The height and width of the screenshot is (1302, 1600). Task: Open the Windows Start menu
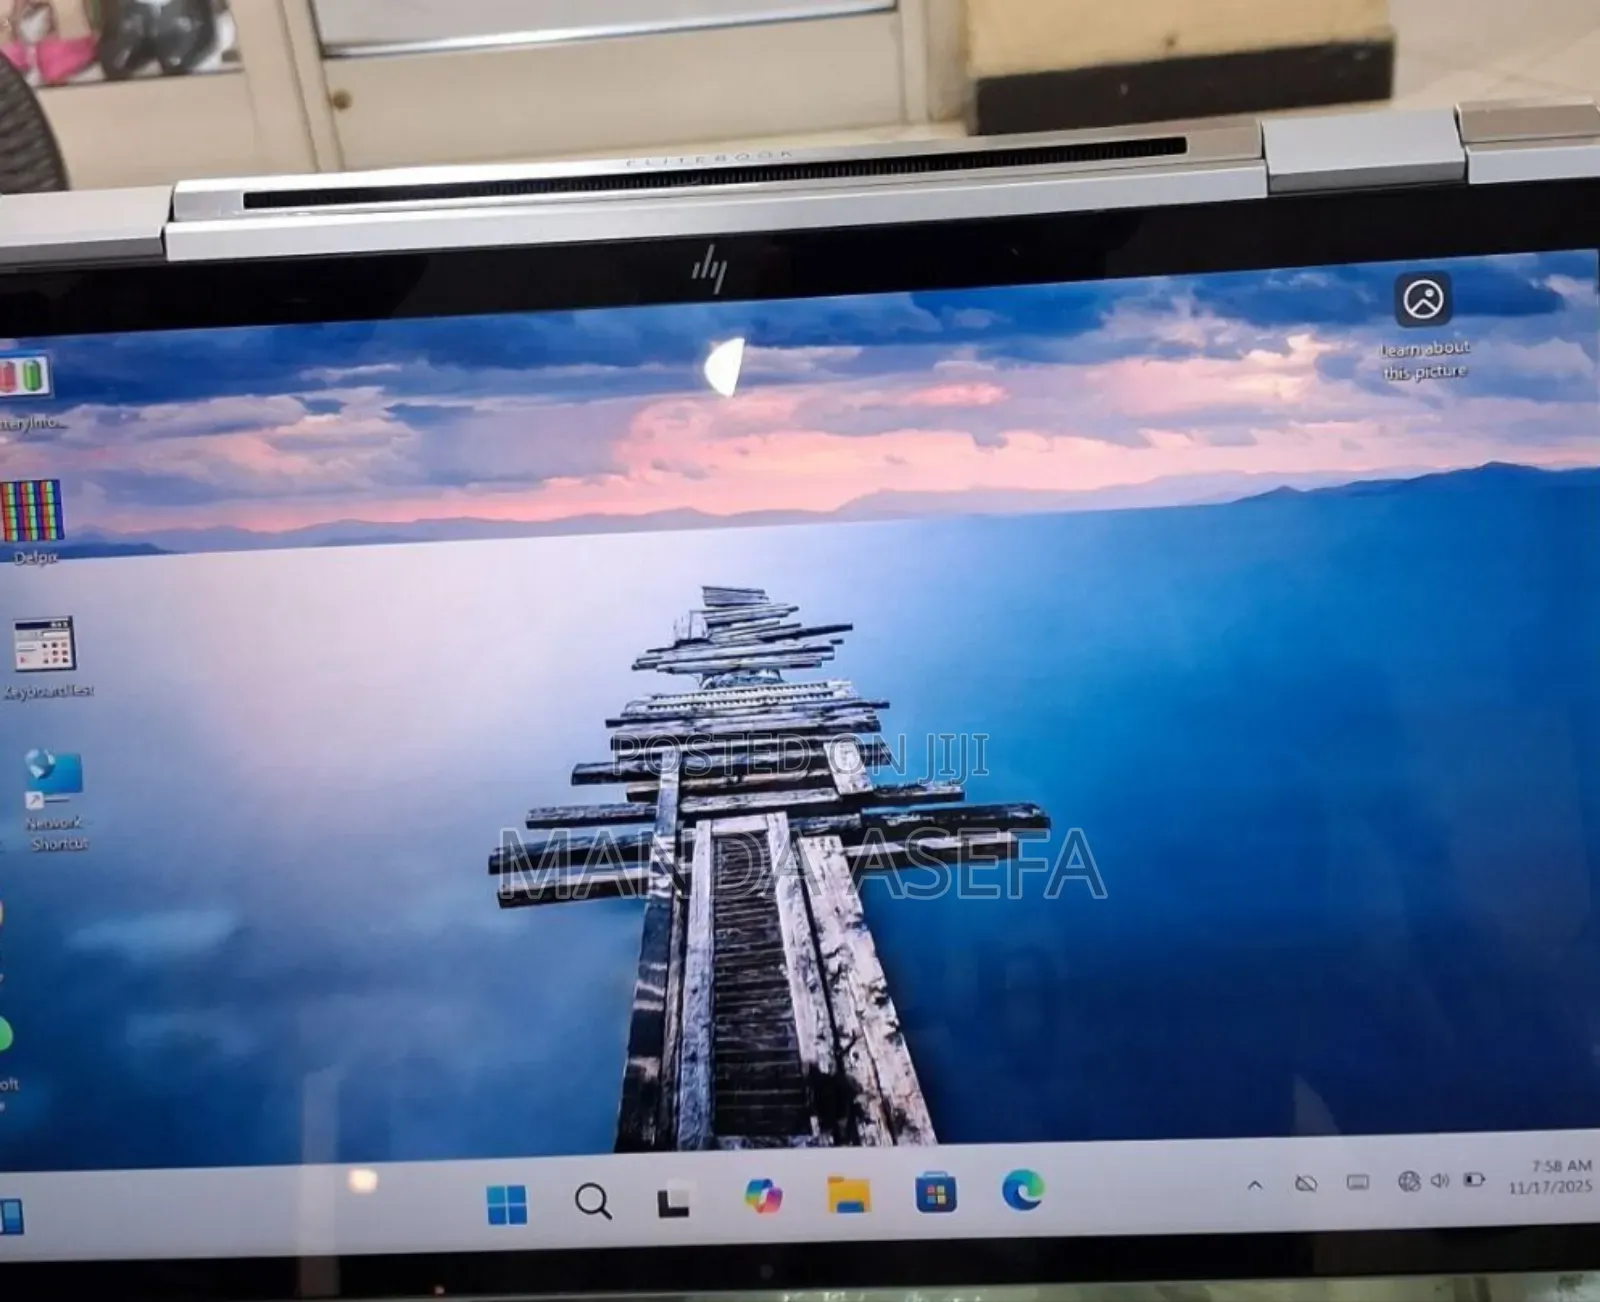pos(507,1205)
